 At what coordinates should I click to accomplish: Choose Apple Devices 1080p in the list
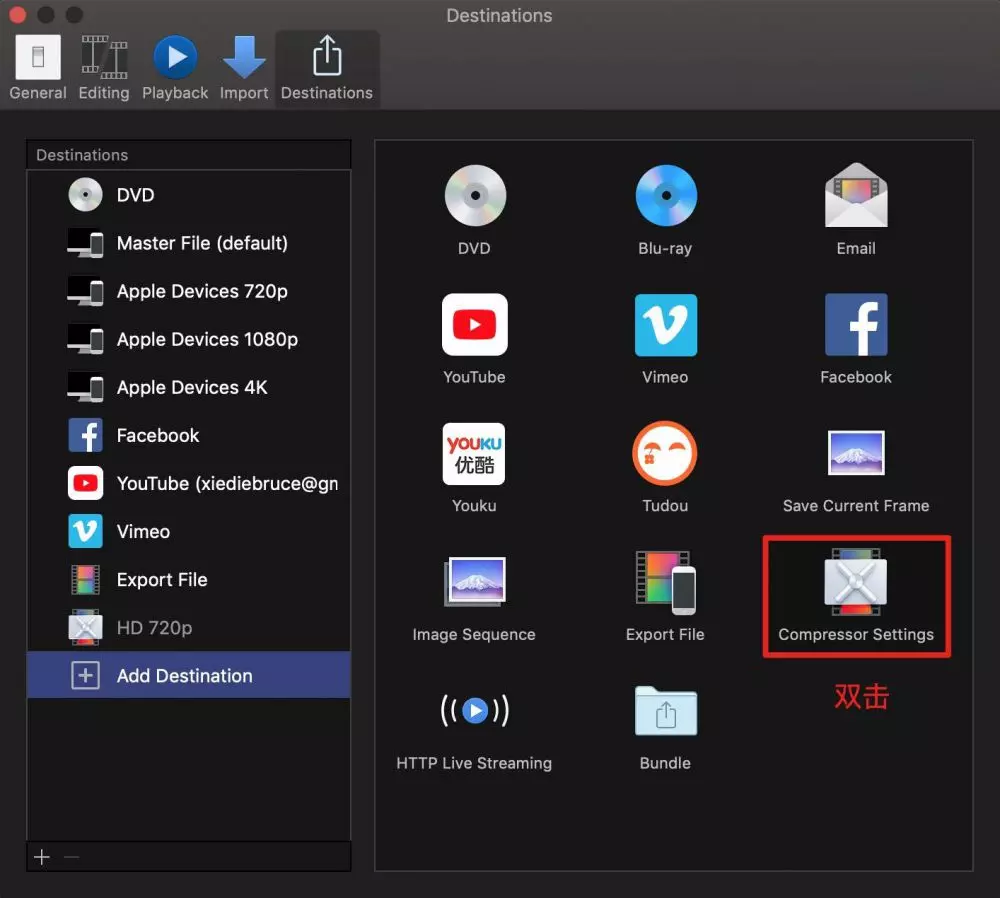tap(189, 339)
